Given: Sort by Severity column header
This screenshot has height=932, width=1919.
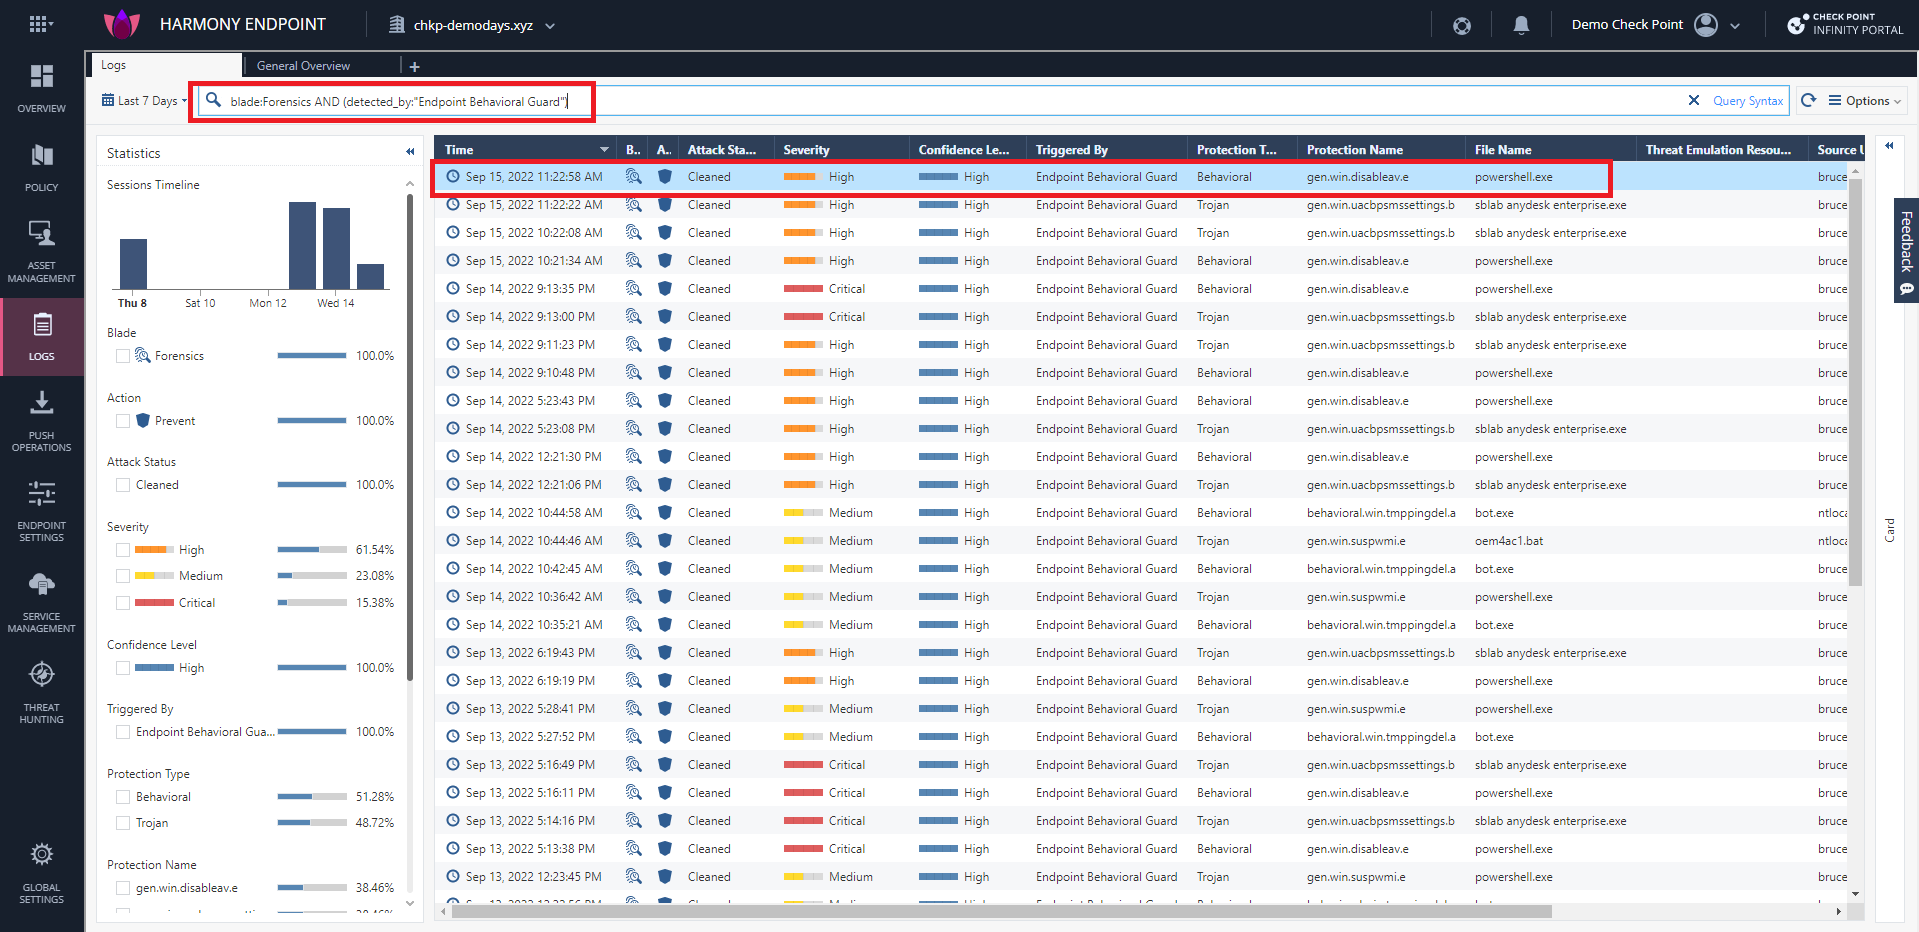Looking at the screenshot, I should click(842, 149).
